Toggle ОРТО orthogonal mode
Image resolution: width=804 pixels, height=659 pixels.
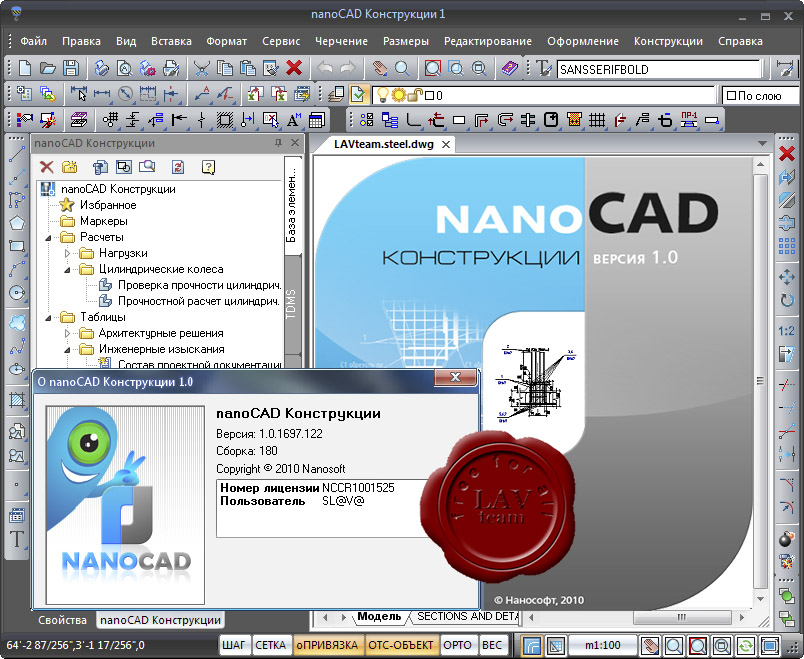(x=457, y=645)
